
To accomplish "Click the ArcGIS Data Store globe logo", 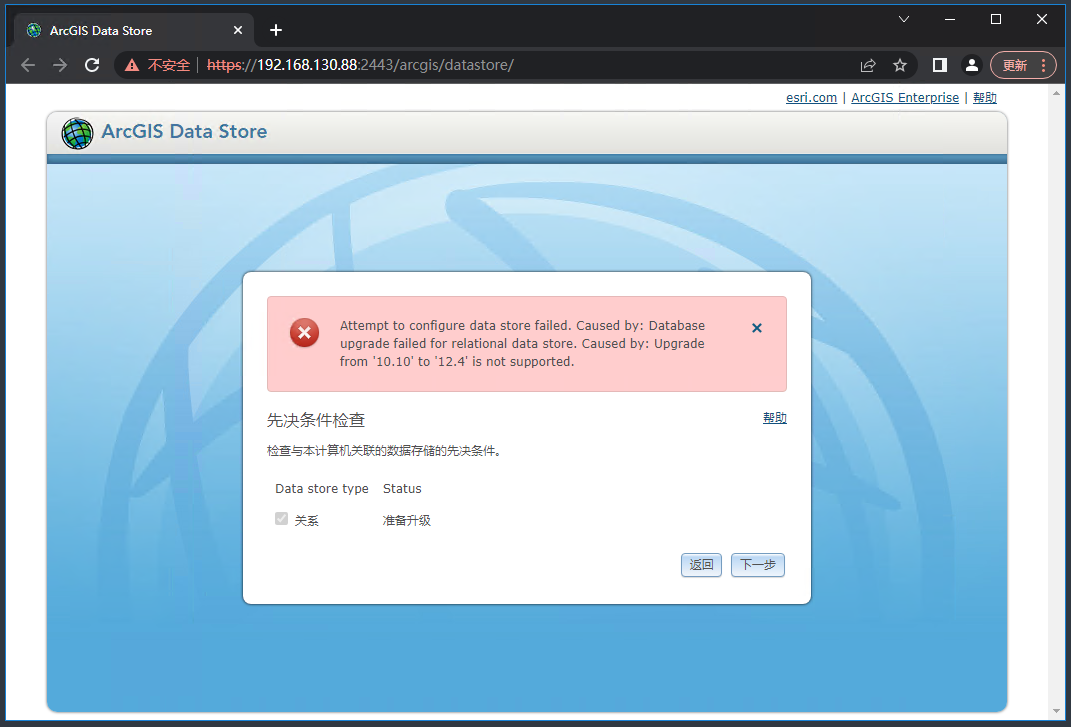I will click(77, 133).
